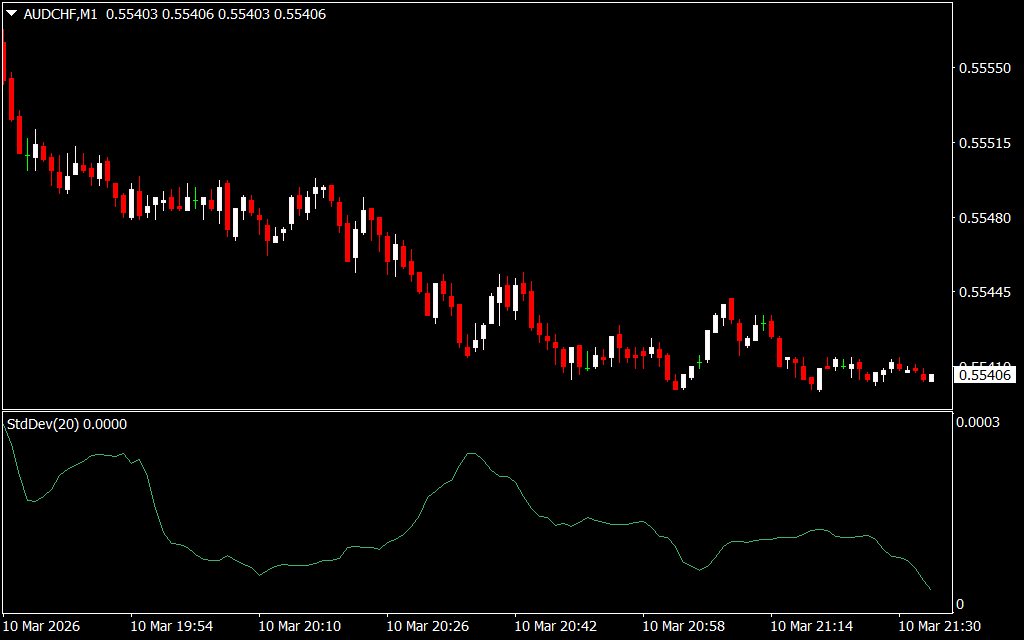Select the last white candle at chart's right edge

[932, 377]
